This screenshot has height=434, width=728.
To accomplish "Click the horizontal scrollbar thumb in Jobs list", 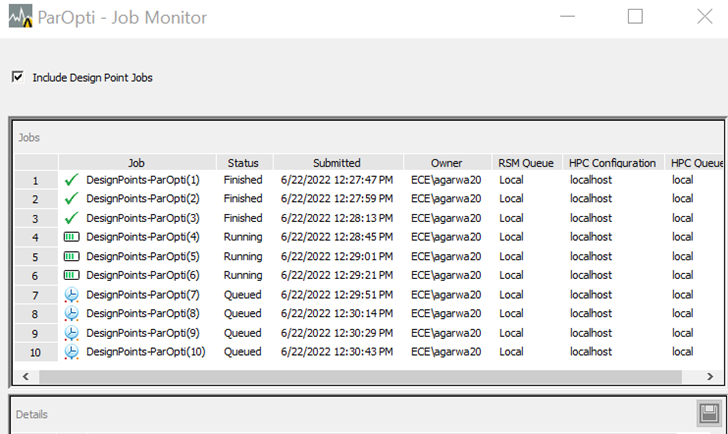I will [360, 376].
